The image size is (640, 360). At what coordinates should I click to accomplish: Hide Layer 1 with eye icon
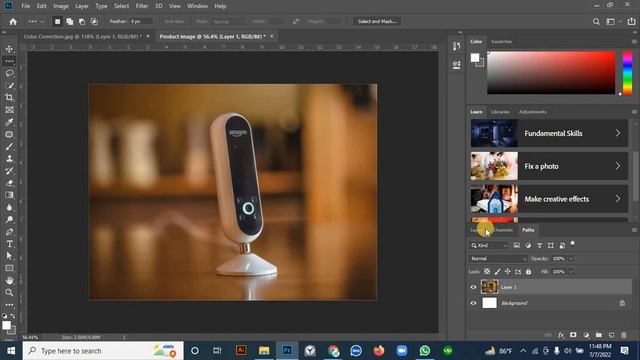click(x=473, y=287)
